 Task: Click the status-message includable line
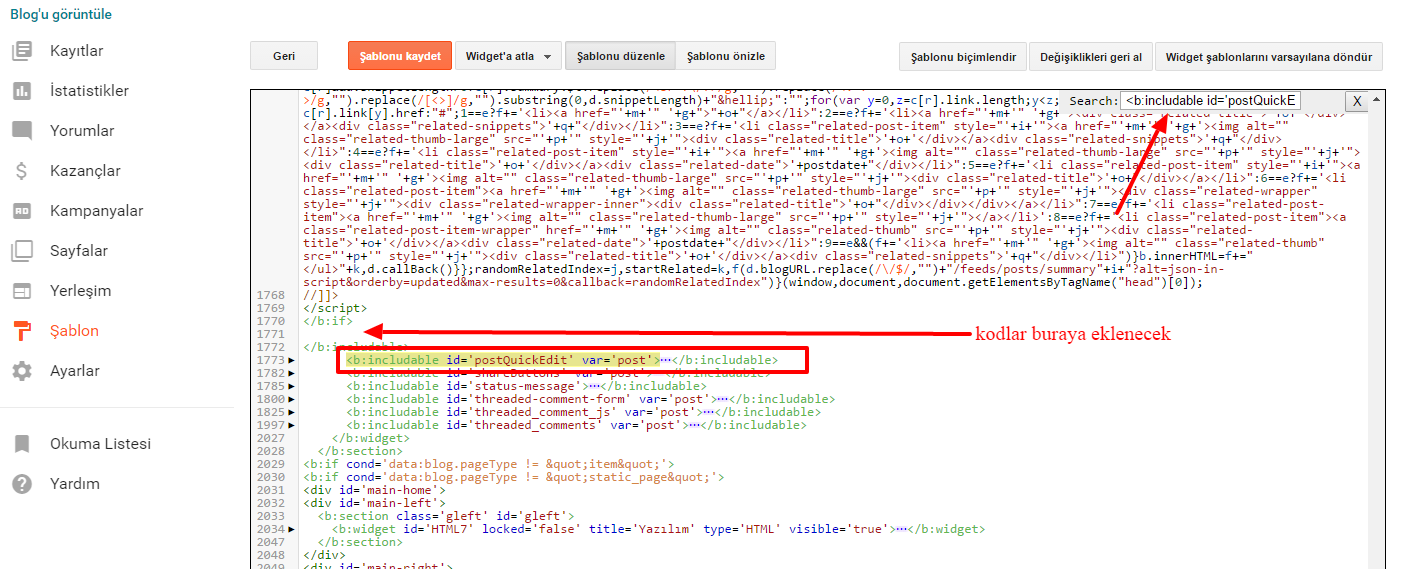[x=526, y=386]
